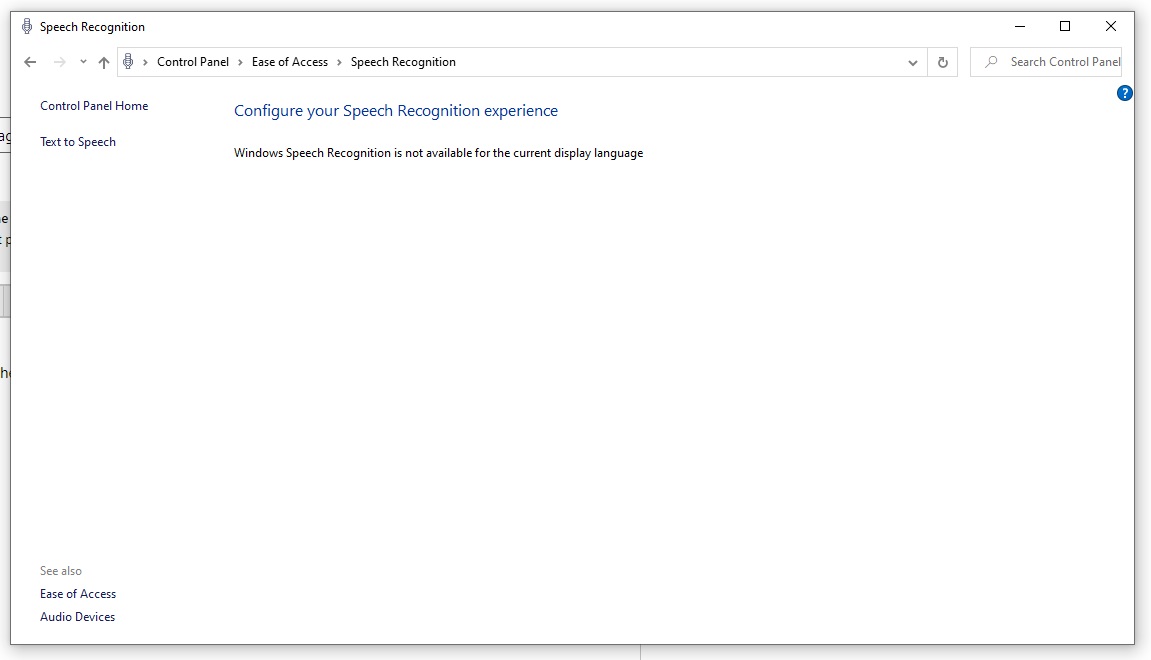
Task: Expand the address bar history dropdown
Action: [x=912, y=62]
